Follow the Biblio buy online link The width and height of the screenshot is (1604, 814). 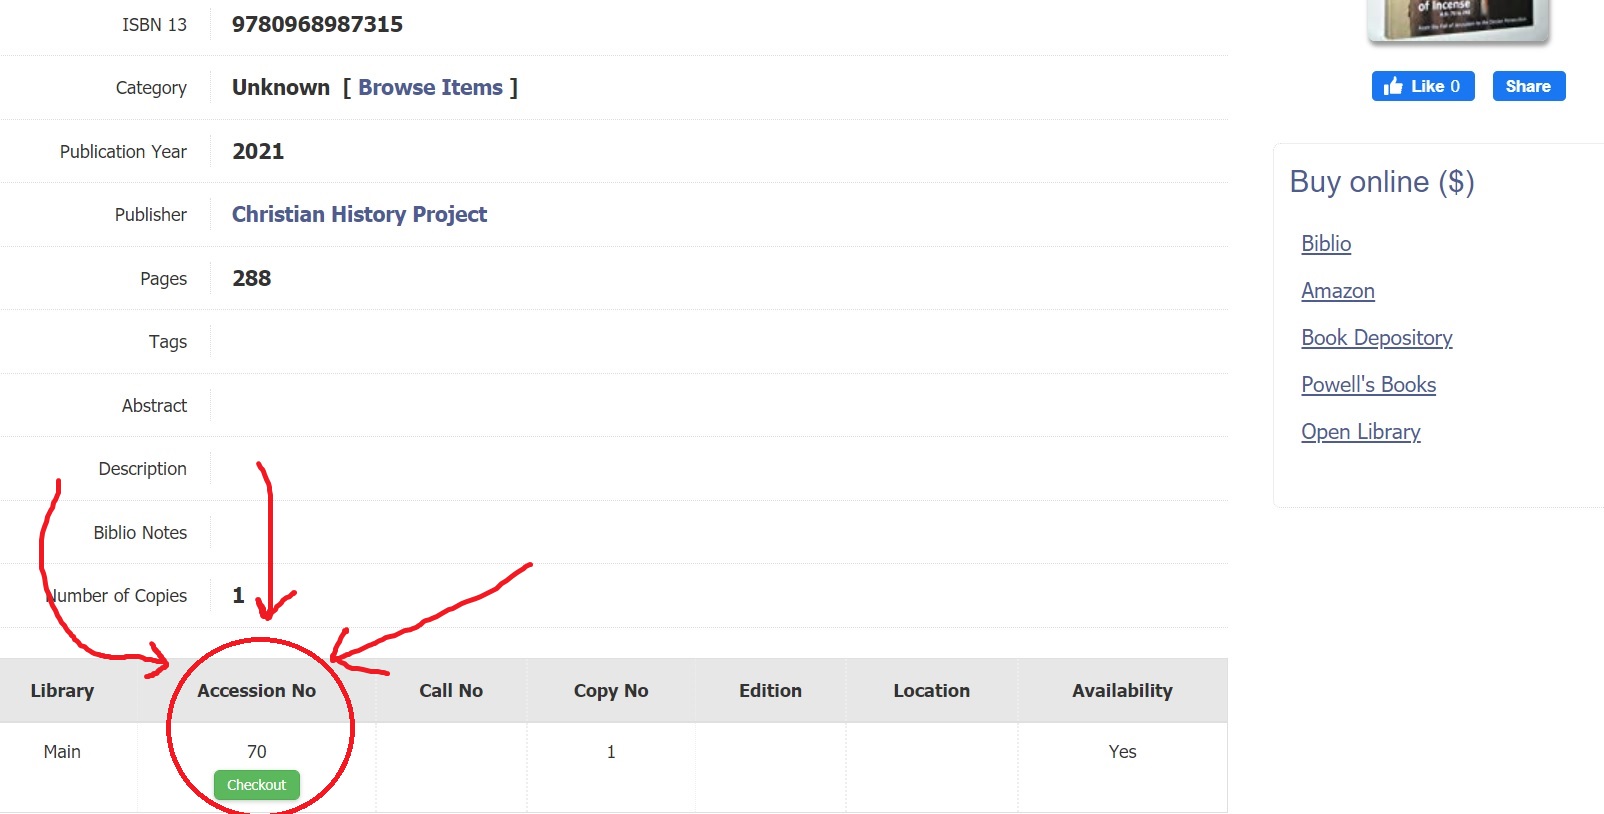(1325, 244)
